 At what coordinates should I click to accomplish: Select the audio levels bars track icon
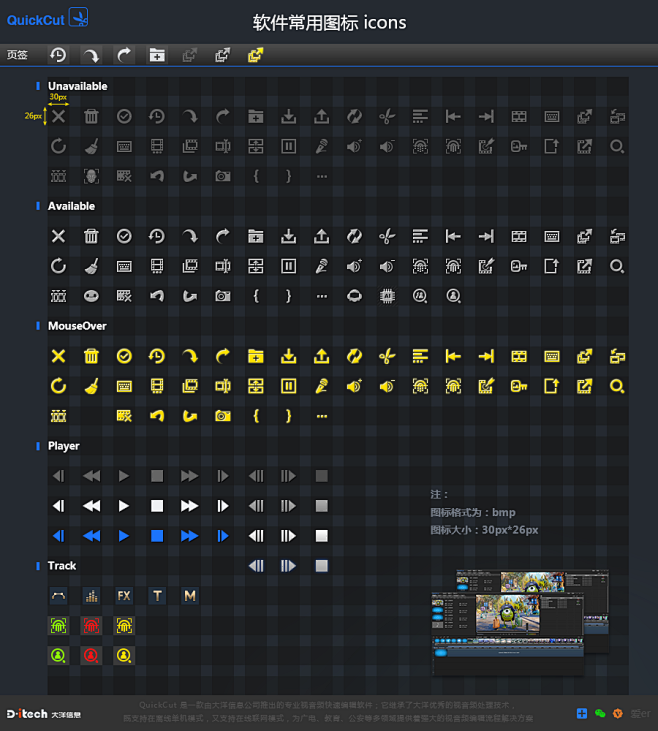tap(91, 596)
